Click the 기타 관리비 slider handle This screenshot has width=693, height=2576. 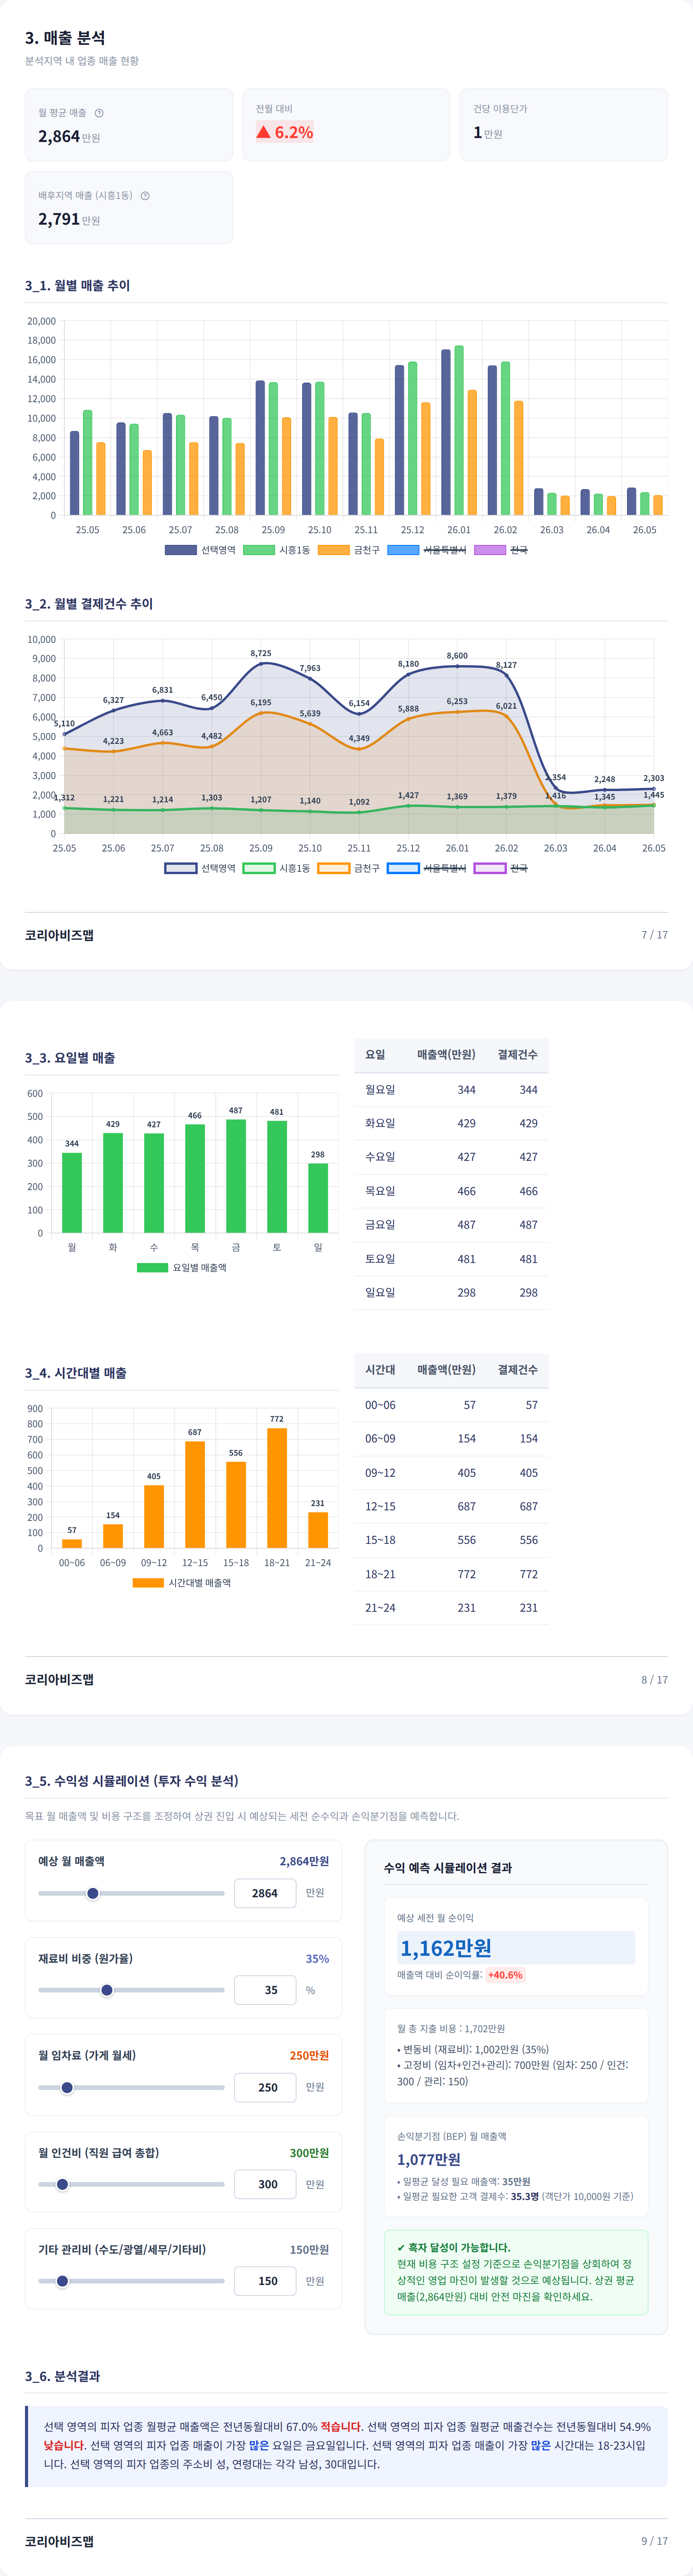point(62,2281)
